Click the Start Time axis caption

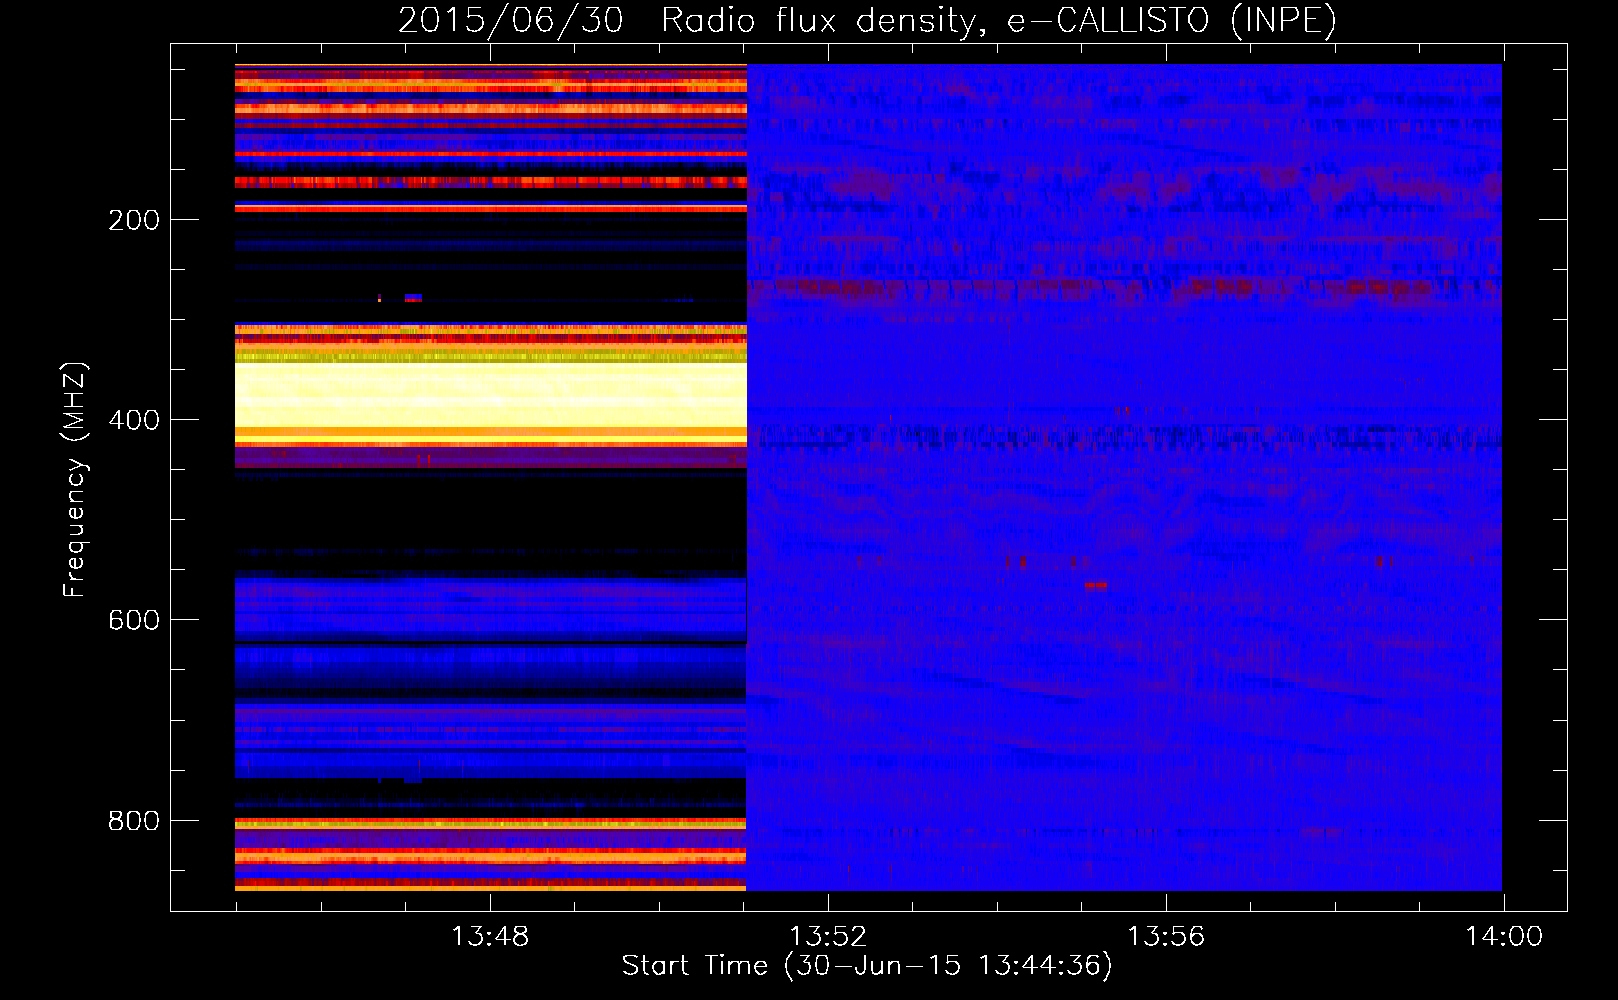(x=867, y=966)
